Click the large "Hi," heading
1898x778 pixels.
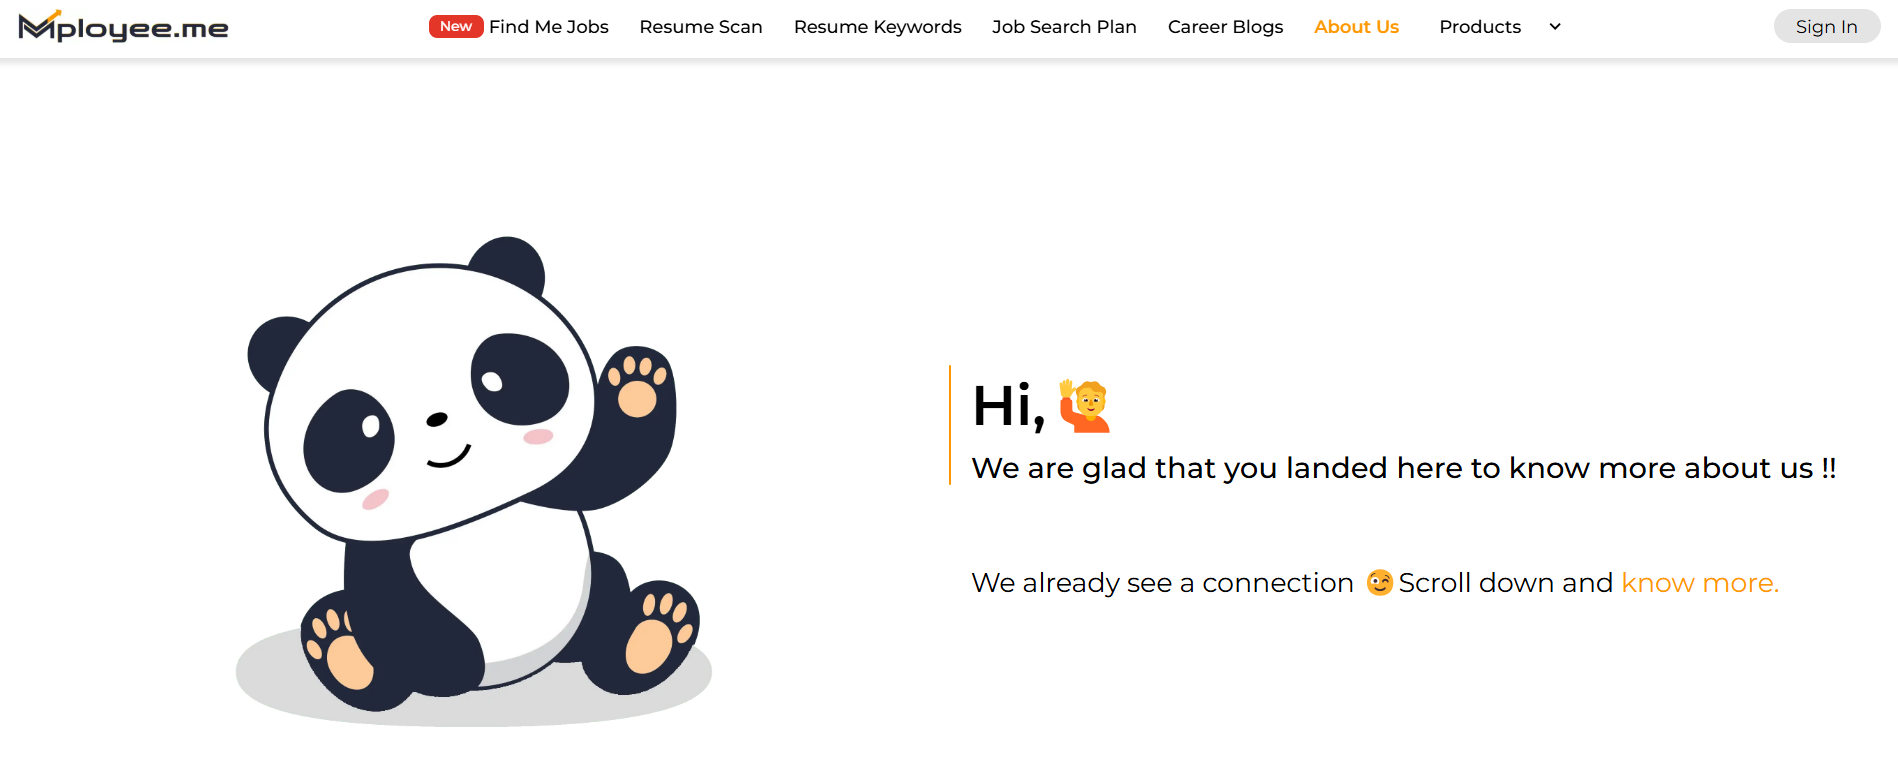(1008, 406)
